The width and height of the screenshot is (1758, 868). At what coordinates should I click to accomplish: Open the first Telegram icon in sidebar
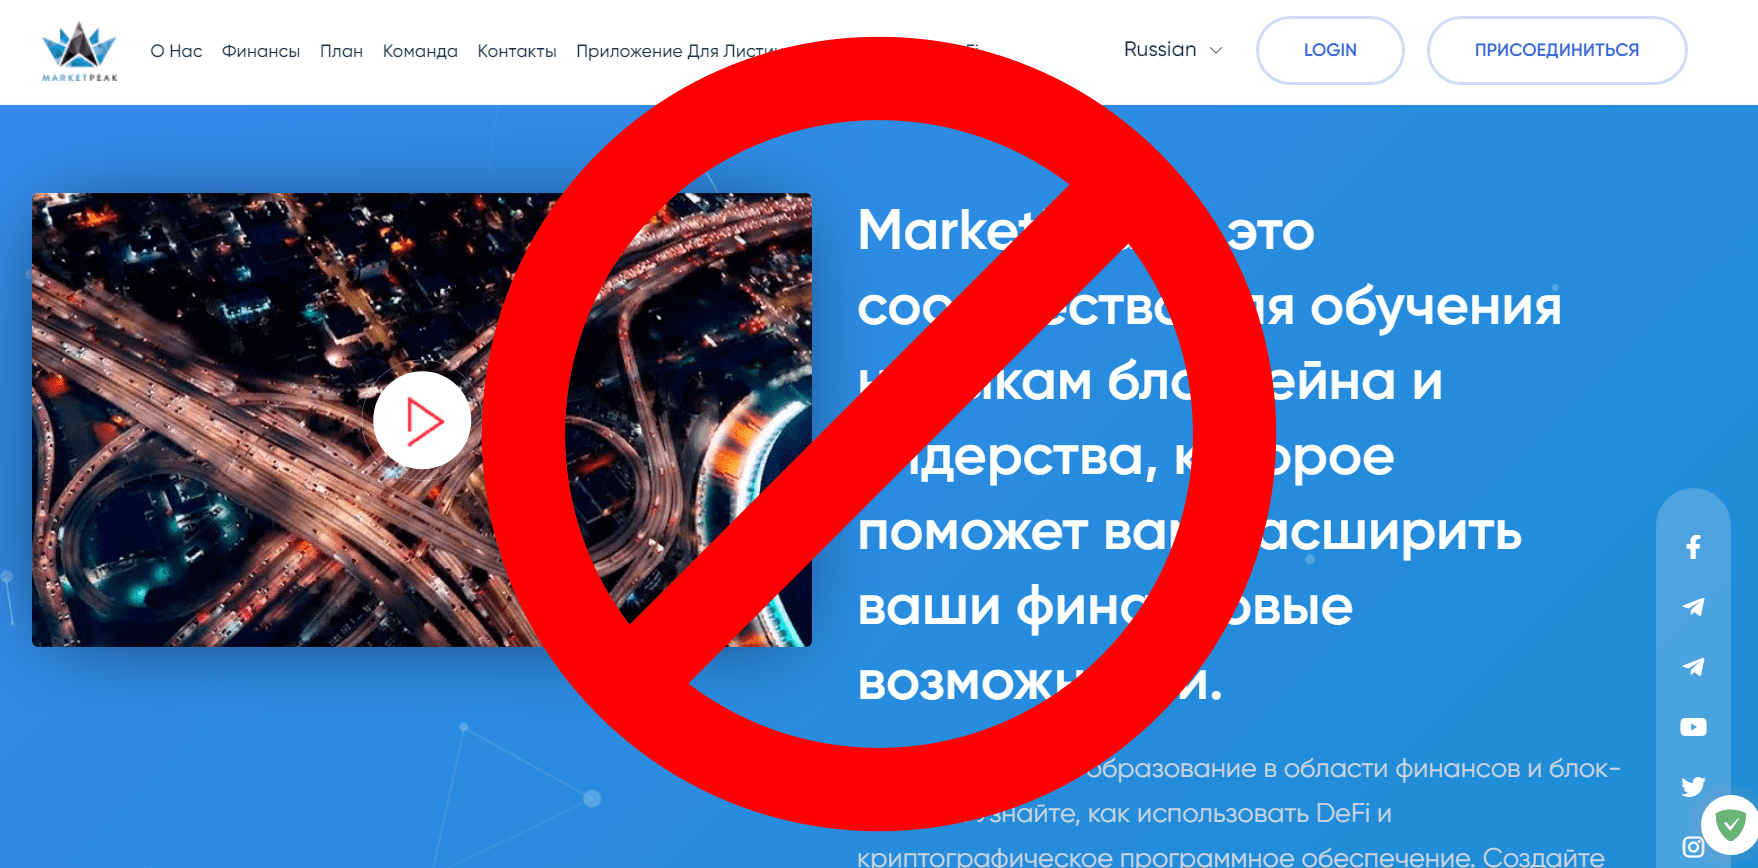(x=1693, y=607)
